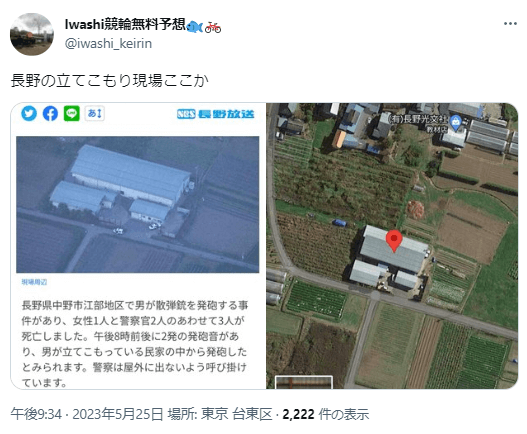Viewport: 527px width, 434px height.
Task: Click the 午後9:34 timestamp link
Action: 36,414
